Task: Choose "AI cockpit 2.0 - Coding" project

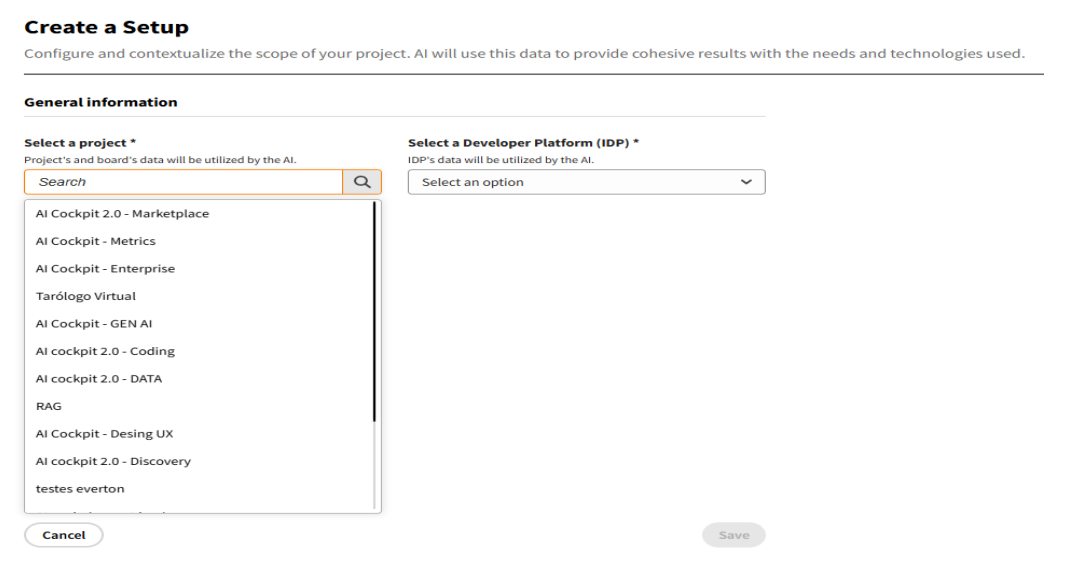Action: pyautogui.click(x=105, y=351)
